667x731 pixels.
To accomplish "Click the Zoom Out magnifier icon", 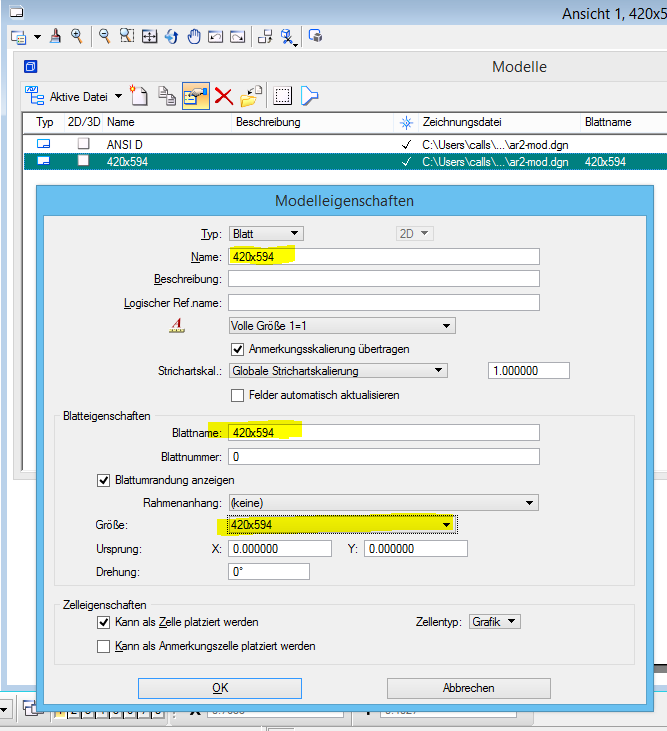I will click(103, 37).
